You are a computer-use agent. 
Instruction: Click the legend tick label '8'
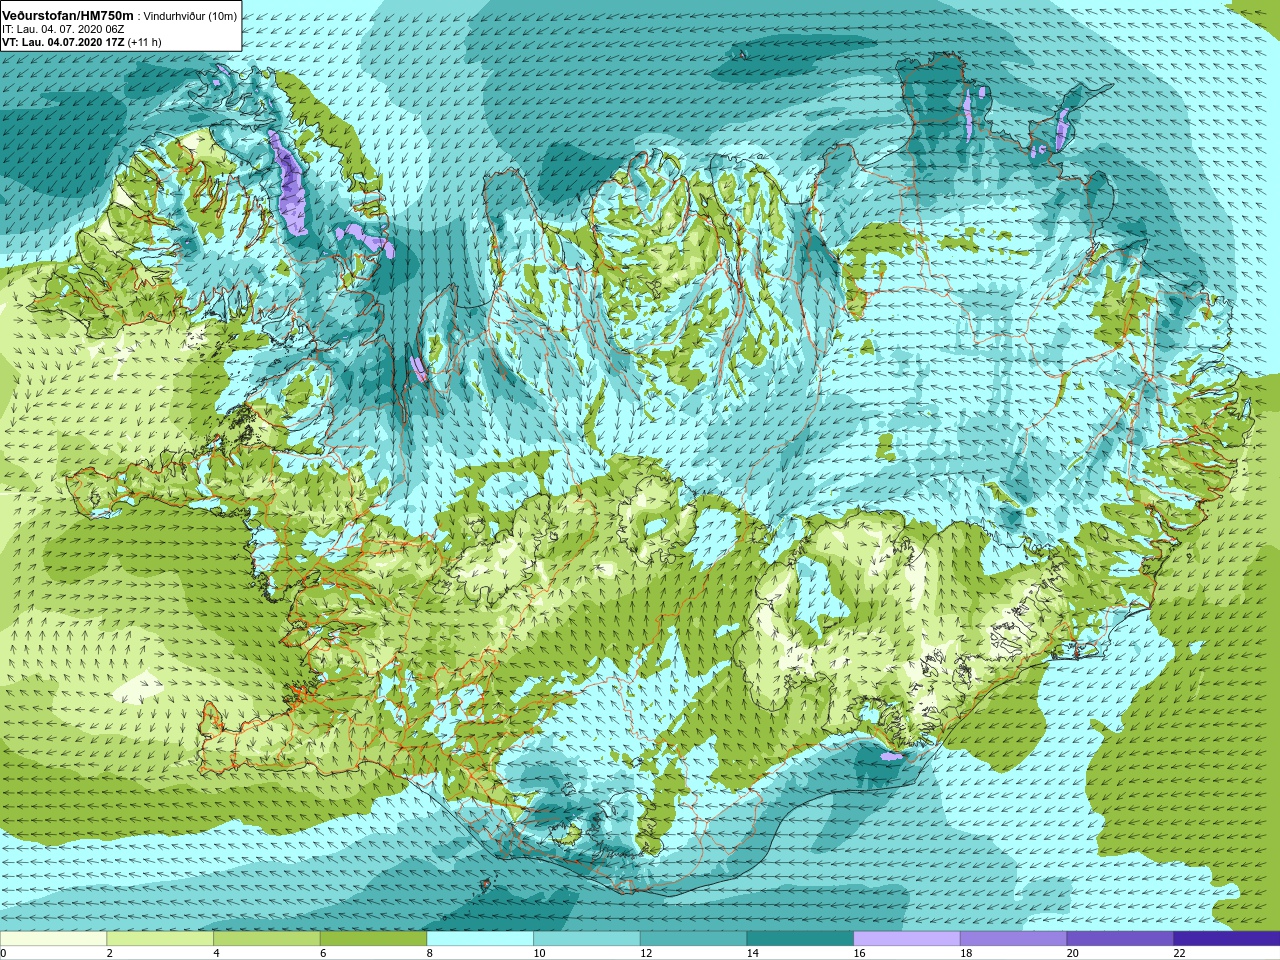pyautogui.click(x=430, y=953)
